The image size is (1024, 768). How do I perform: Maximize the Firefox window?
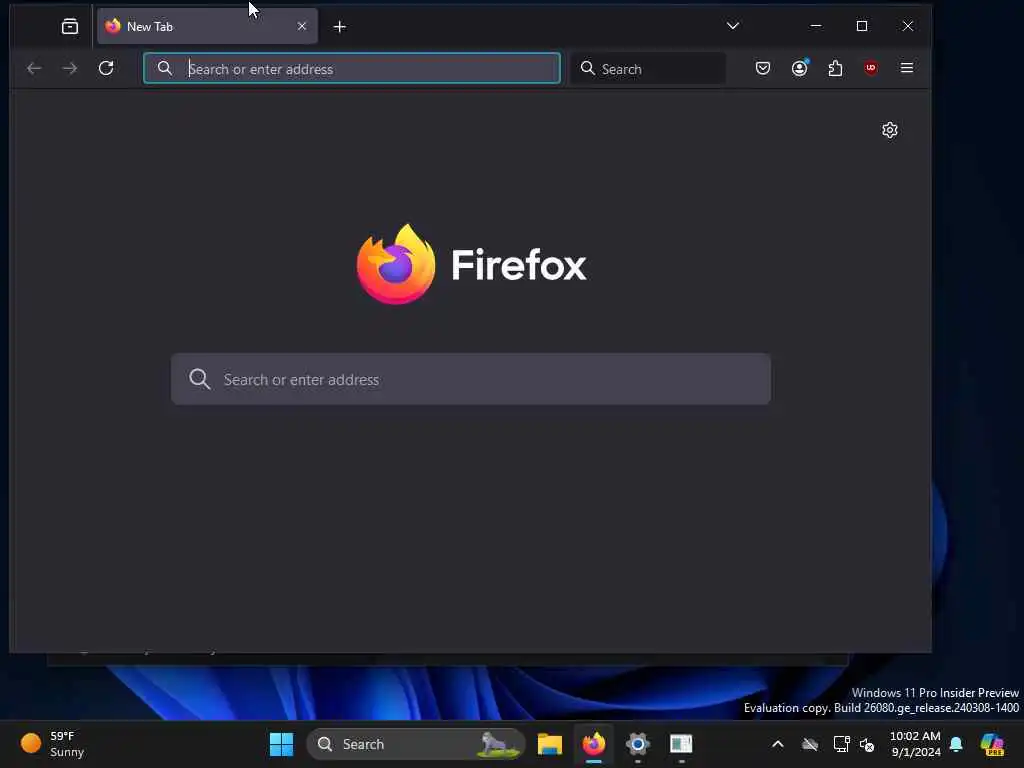pos(862,26)
